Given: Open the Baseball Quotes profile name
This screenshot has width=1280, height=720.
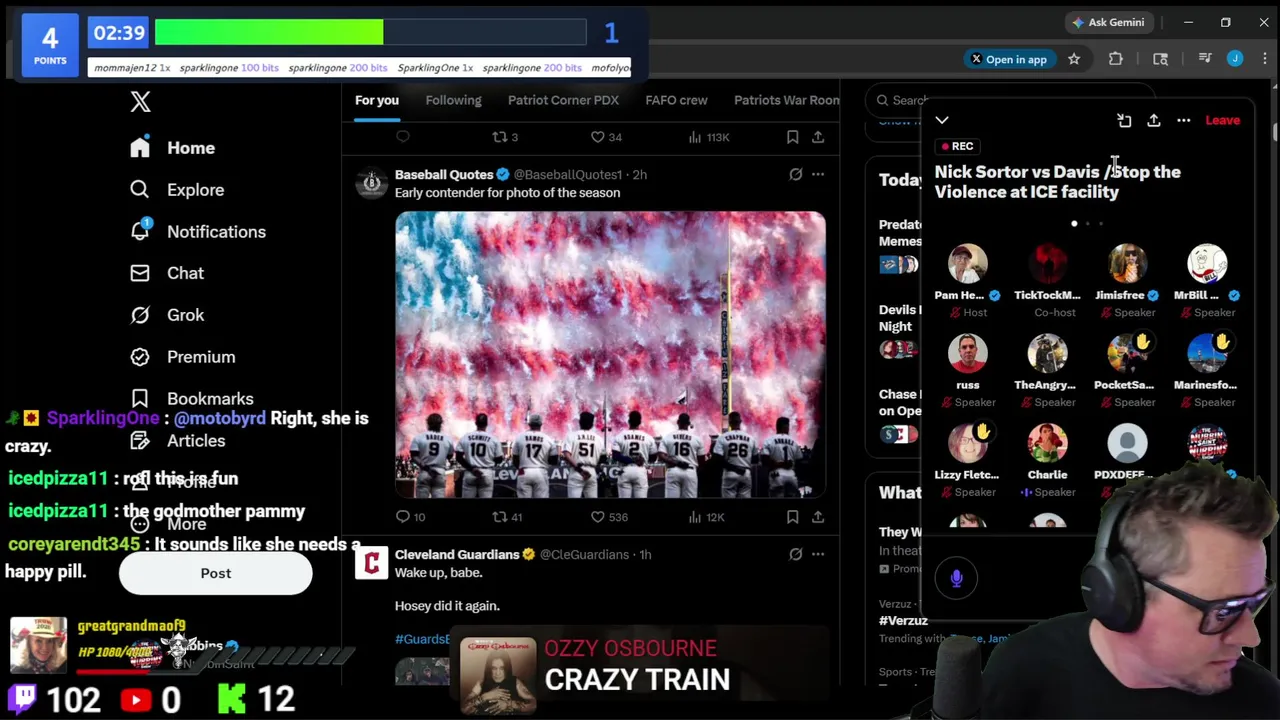Looking at the screenshot, I should (444, 175).
